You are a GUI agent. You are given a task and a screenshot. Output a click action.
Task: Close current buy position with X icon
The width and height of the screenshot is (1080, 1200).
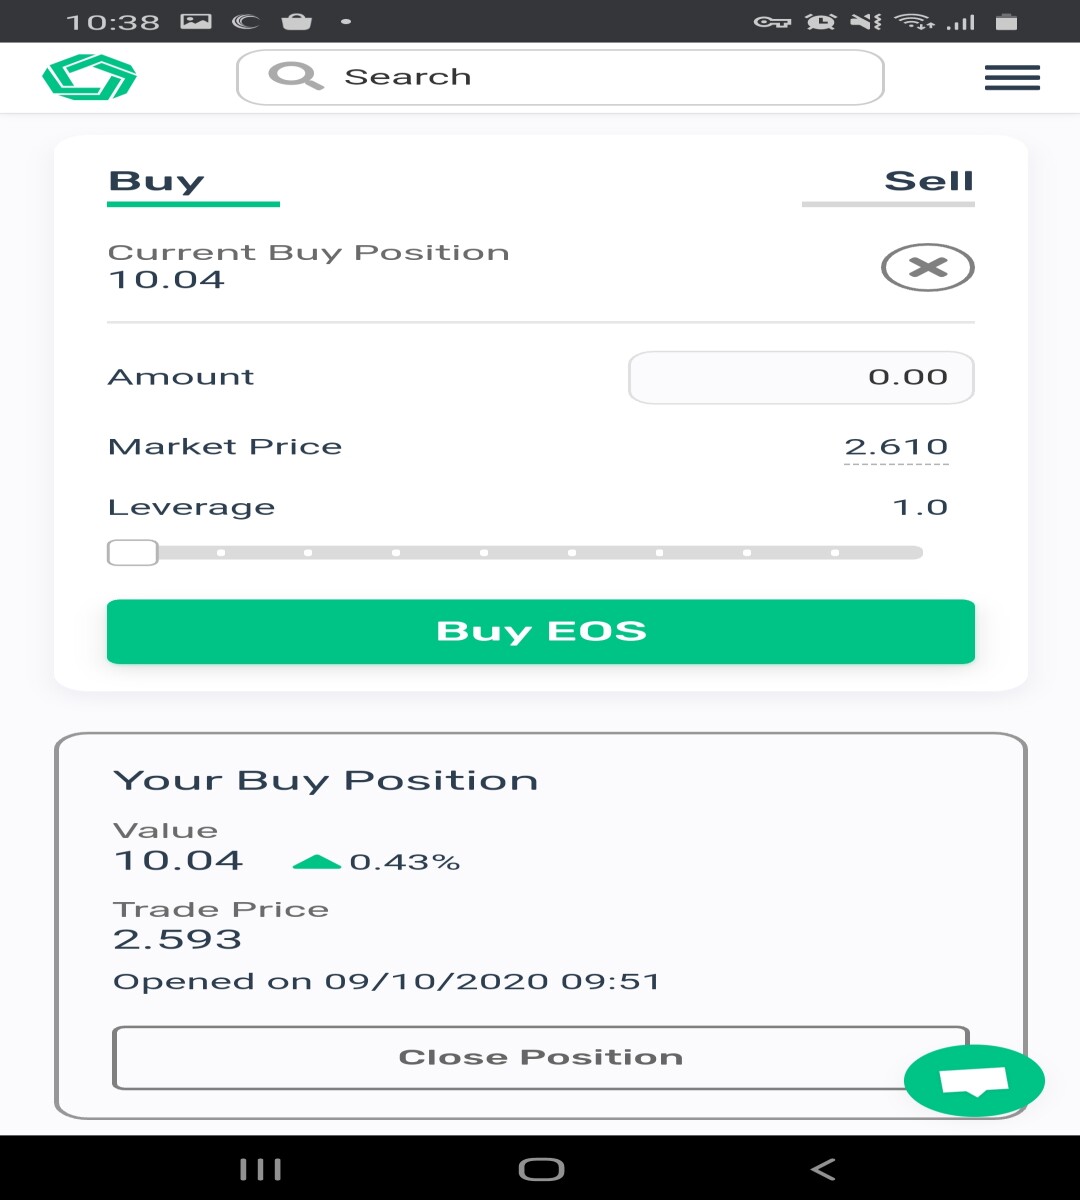tap(927, 267)
